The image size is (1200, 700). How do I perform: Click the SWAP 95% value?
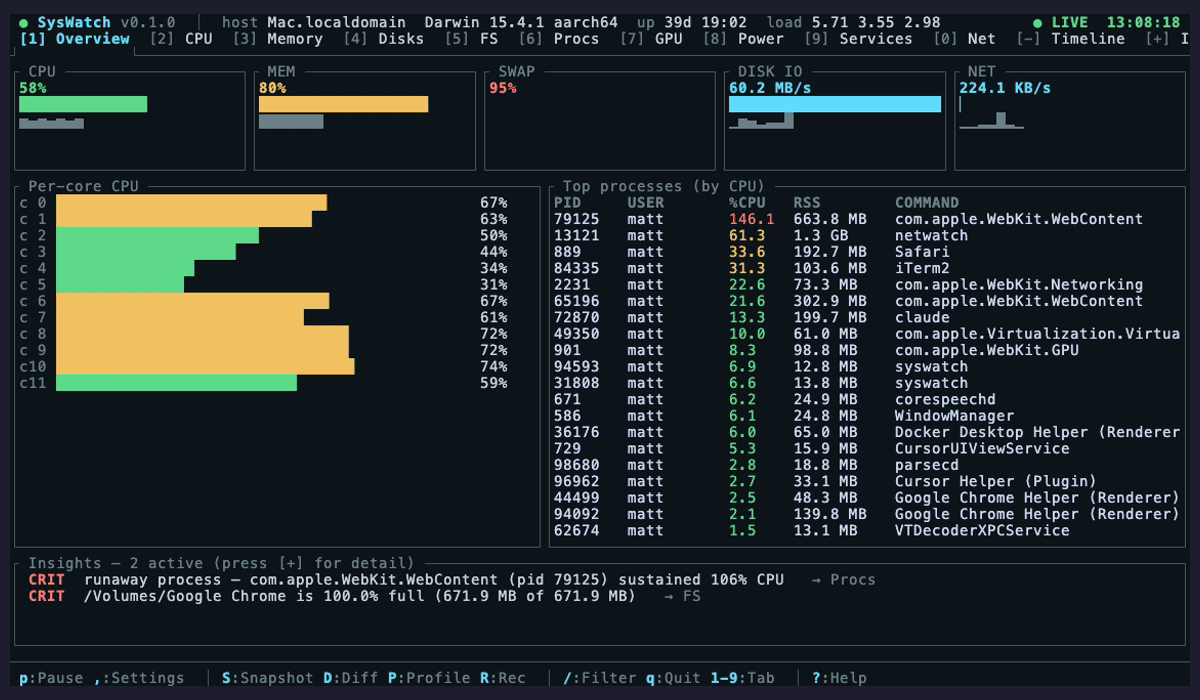click(x=503, y=88)
